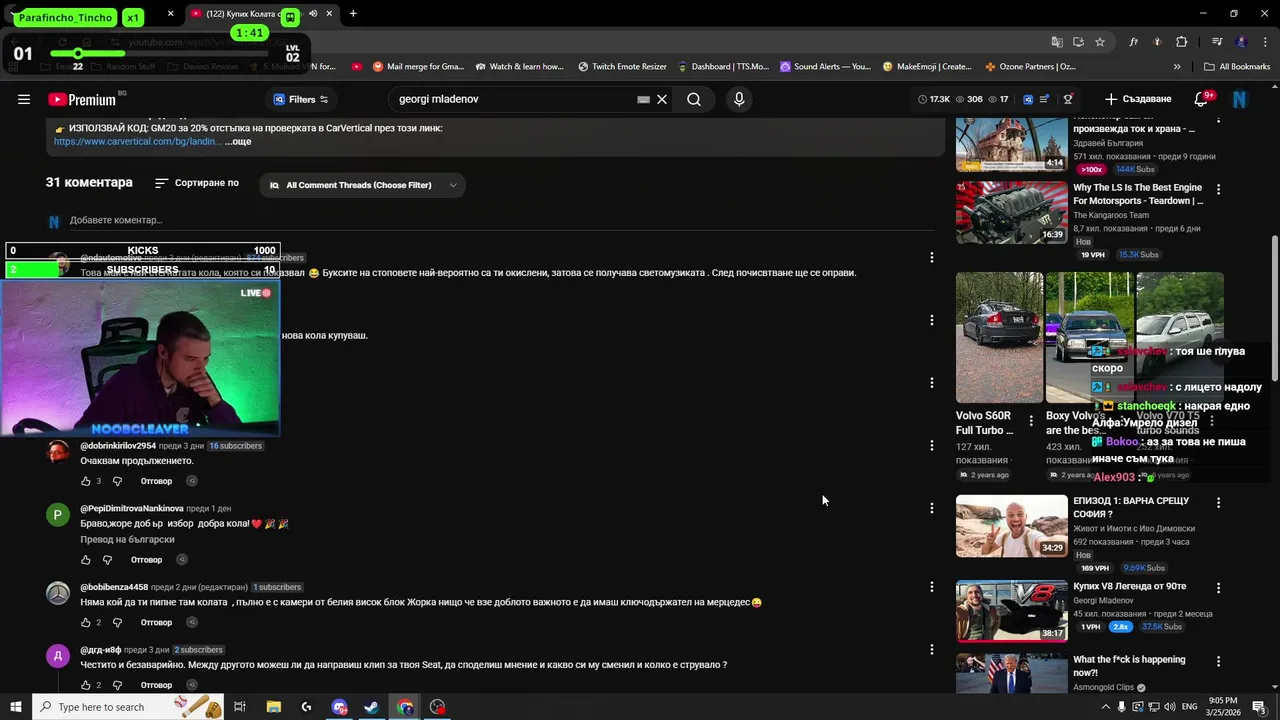The width and height of the screenshot is (1280, 720).
Task: Open the @PepiDimitrovaNankinova channel name
Action: point(132,508)
